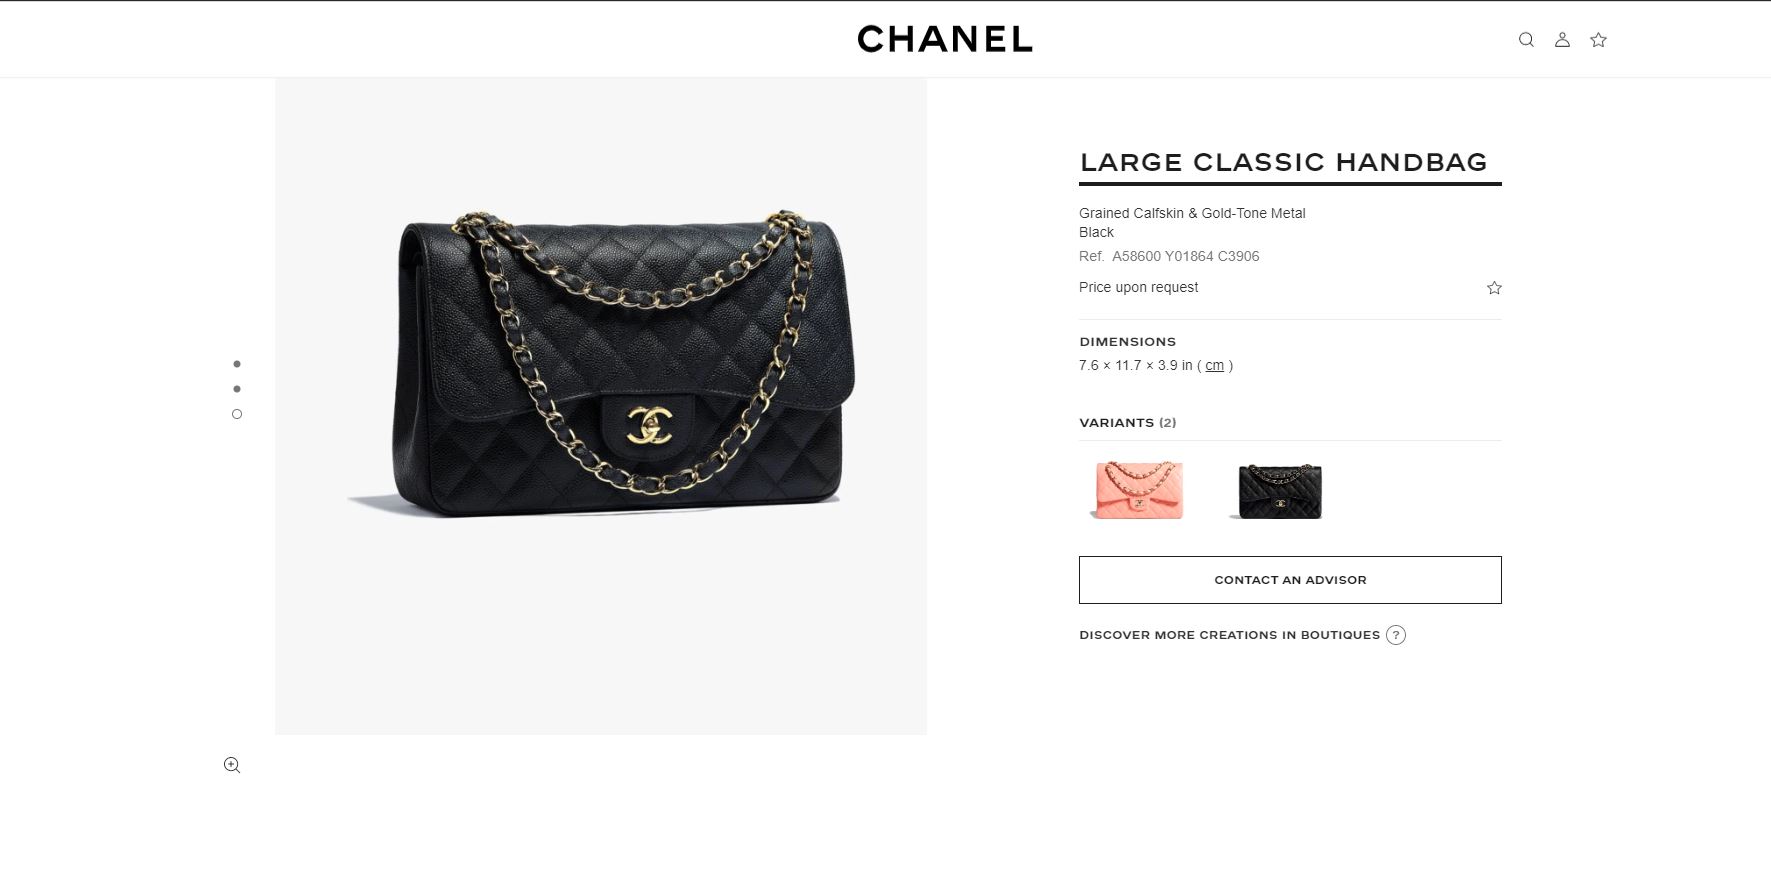Image resolution: width=1771 pixels, height=869 pixels.
Task: Open the account profile icon
Action: tap(1562, 40)
